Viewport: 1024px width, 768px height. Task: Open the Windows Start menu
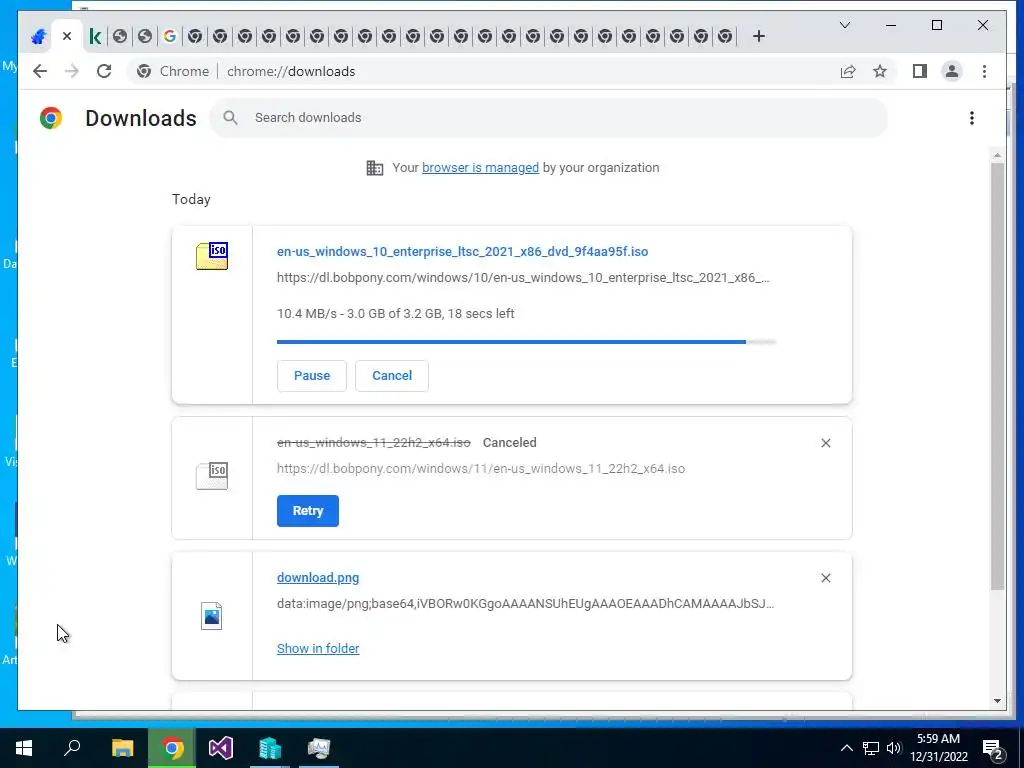coord(24,748)
